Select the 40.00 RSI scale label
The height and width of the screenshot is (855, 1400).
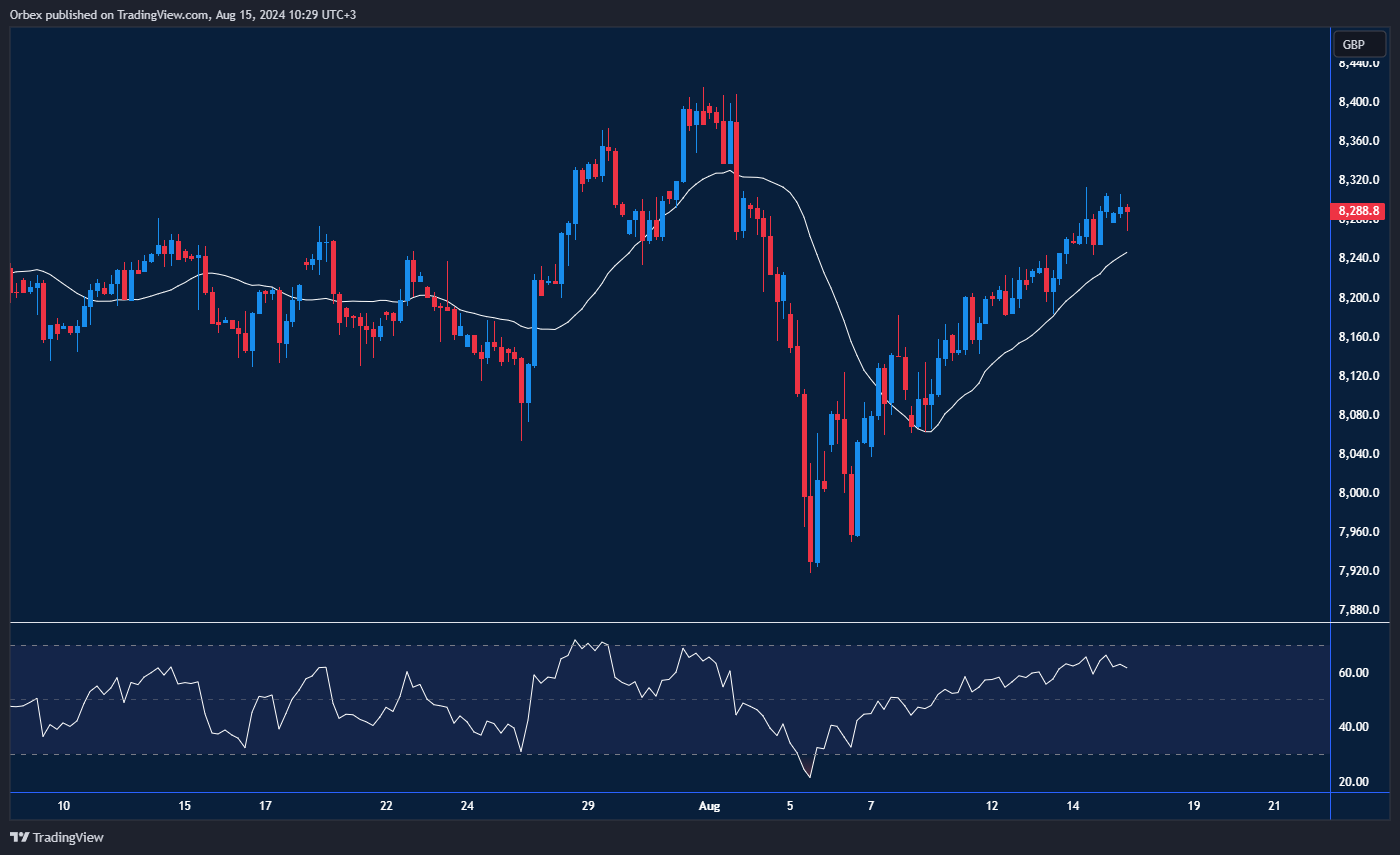click(1354, 727)
